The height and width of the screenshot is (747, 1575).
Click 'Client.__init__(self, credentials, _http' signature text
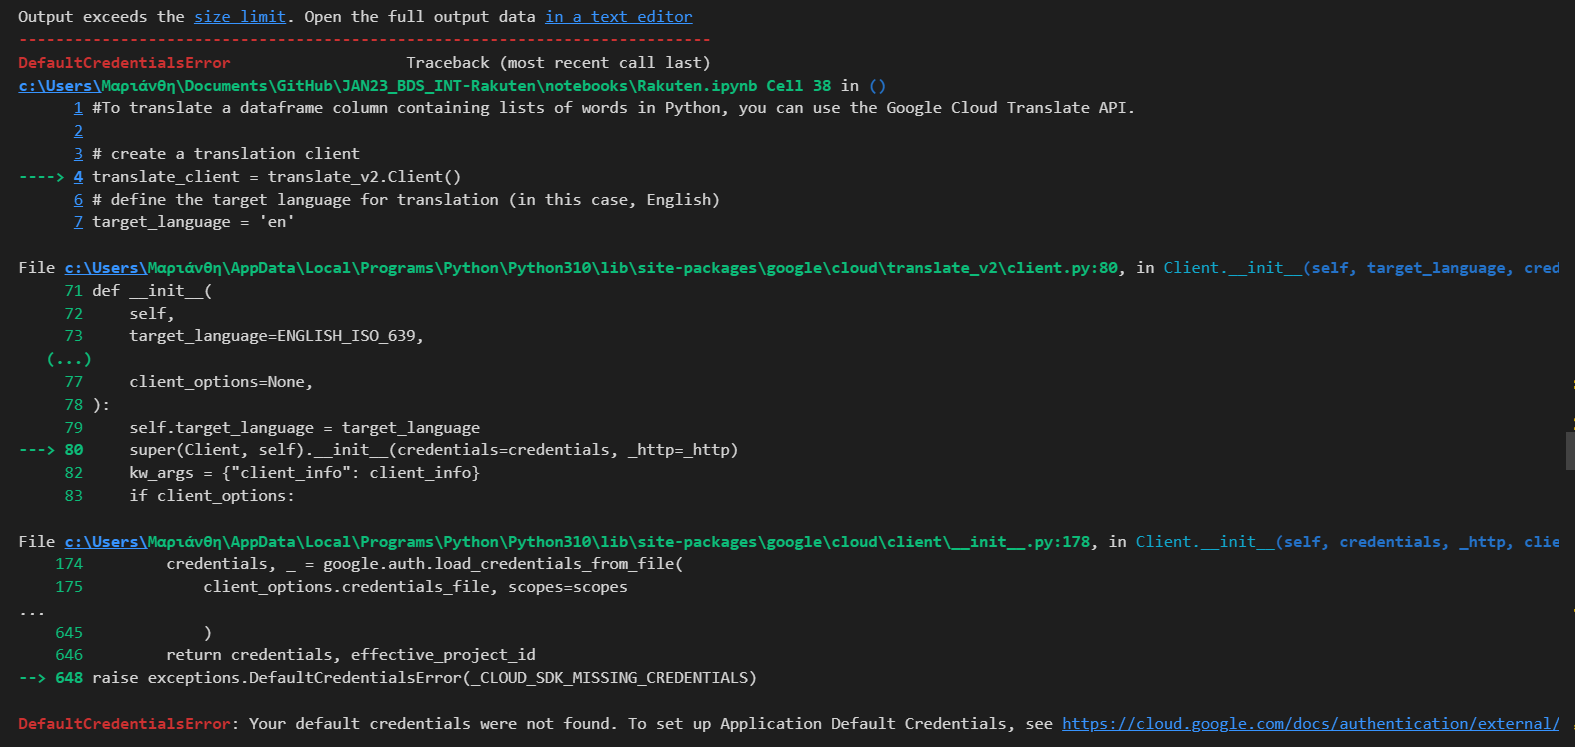(1347, 542)
